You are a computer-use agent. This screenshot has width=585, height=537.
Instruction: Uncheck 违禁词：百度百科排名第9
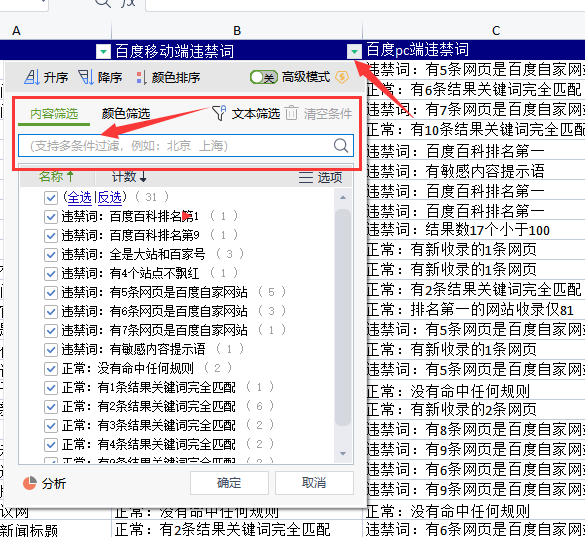[51, 235]
